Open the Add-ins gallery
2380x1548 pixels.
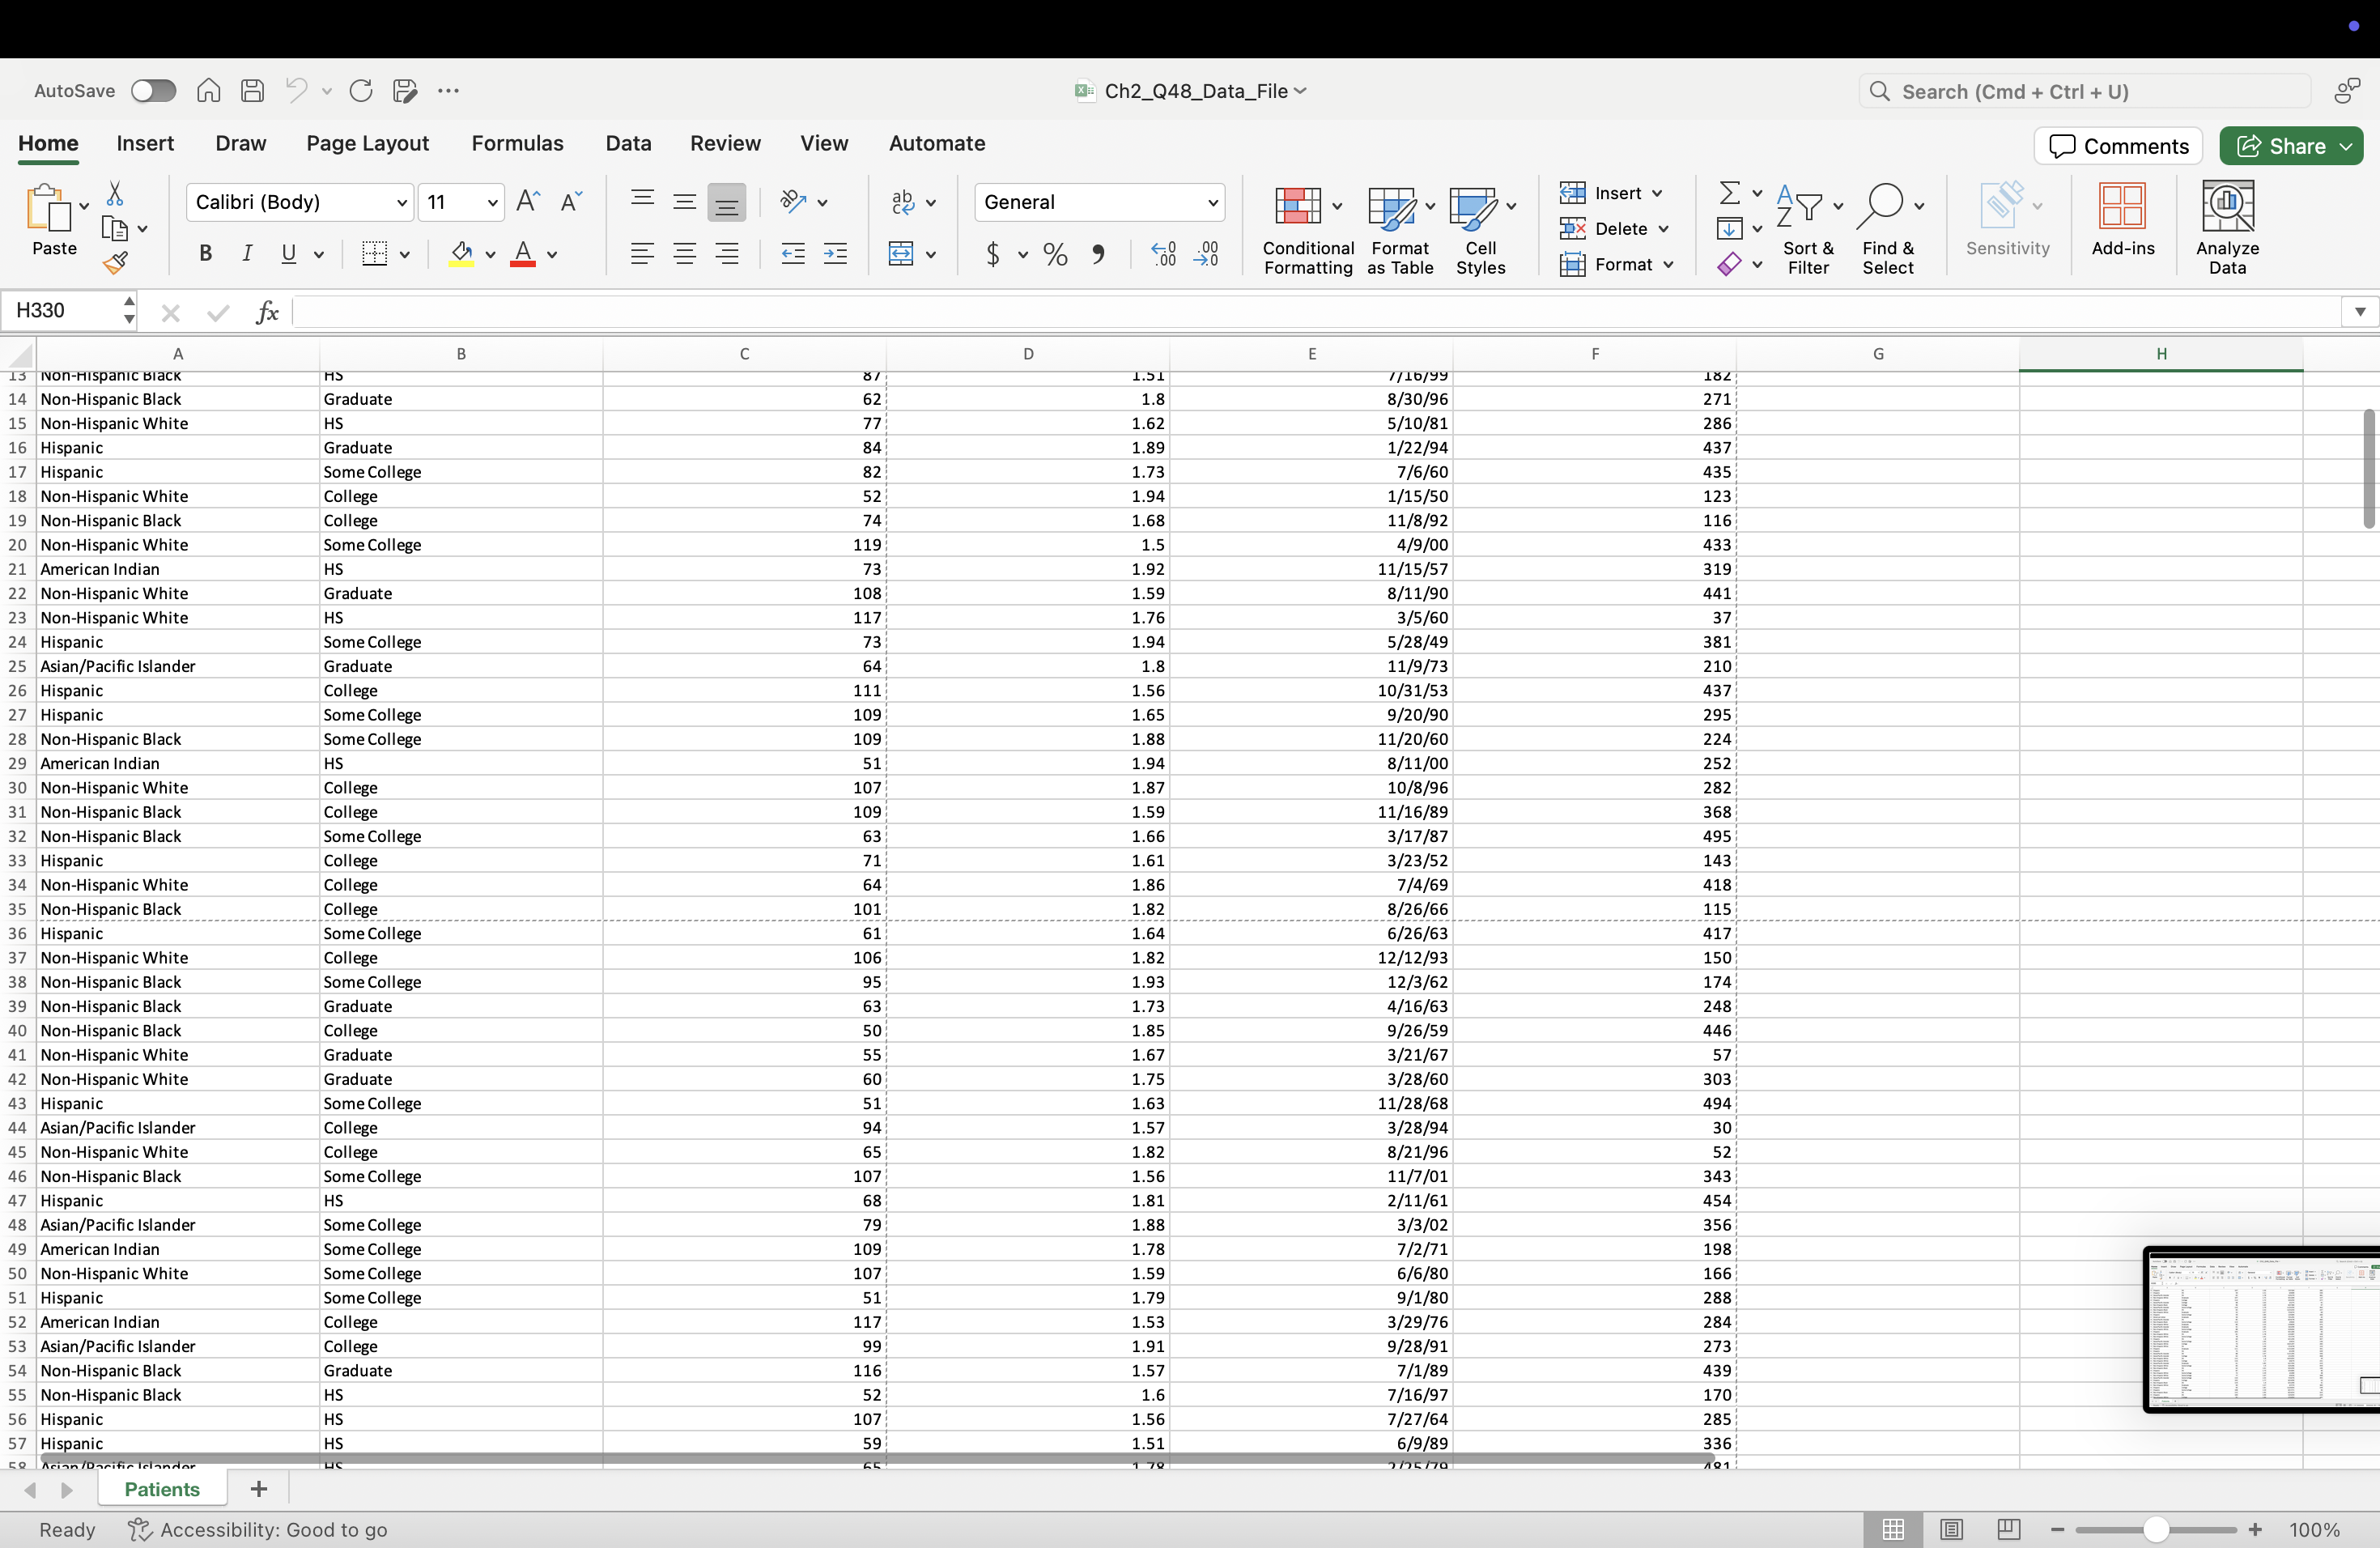coord(2122,206)
